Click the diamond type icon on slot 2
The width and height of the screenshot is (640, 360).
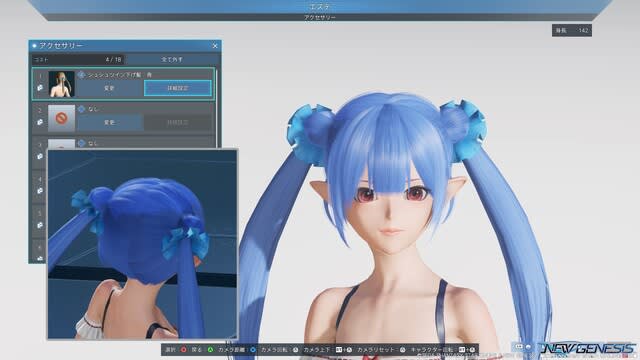click(x=81, y=109)
